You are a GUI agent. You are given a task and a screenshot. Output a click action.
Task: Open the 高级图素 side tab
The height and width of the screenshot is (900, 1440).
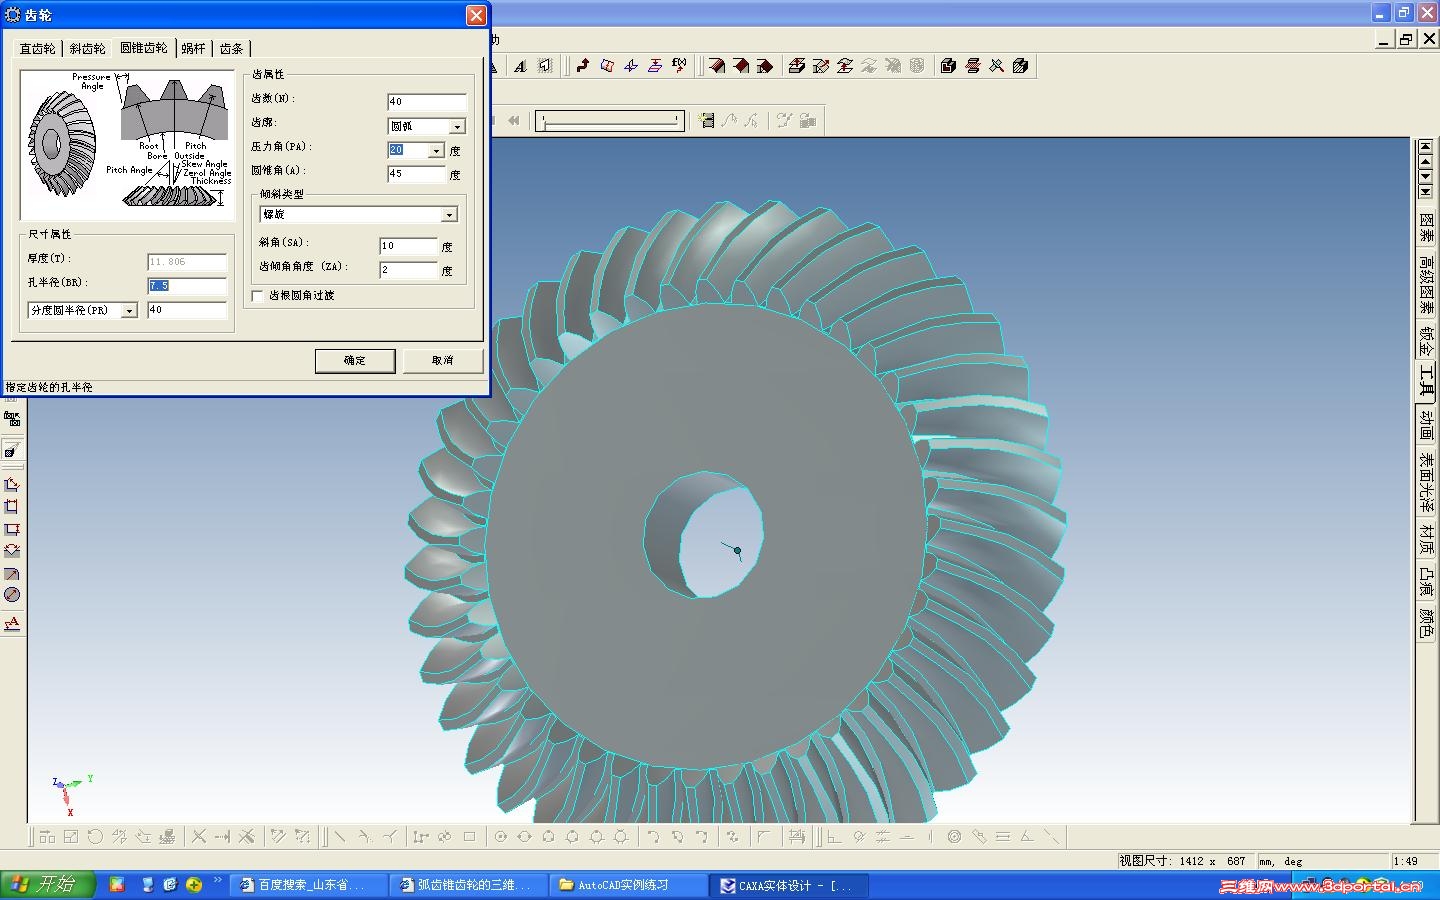click(1426, 284)
